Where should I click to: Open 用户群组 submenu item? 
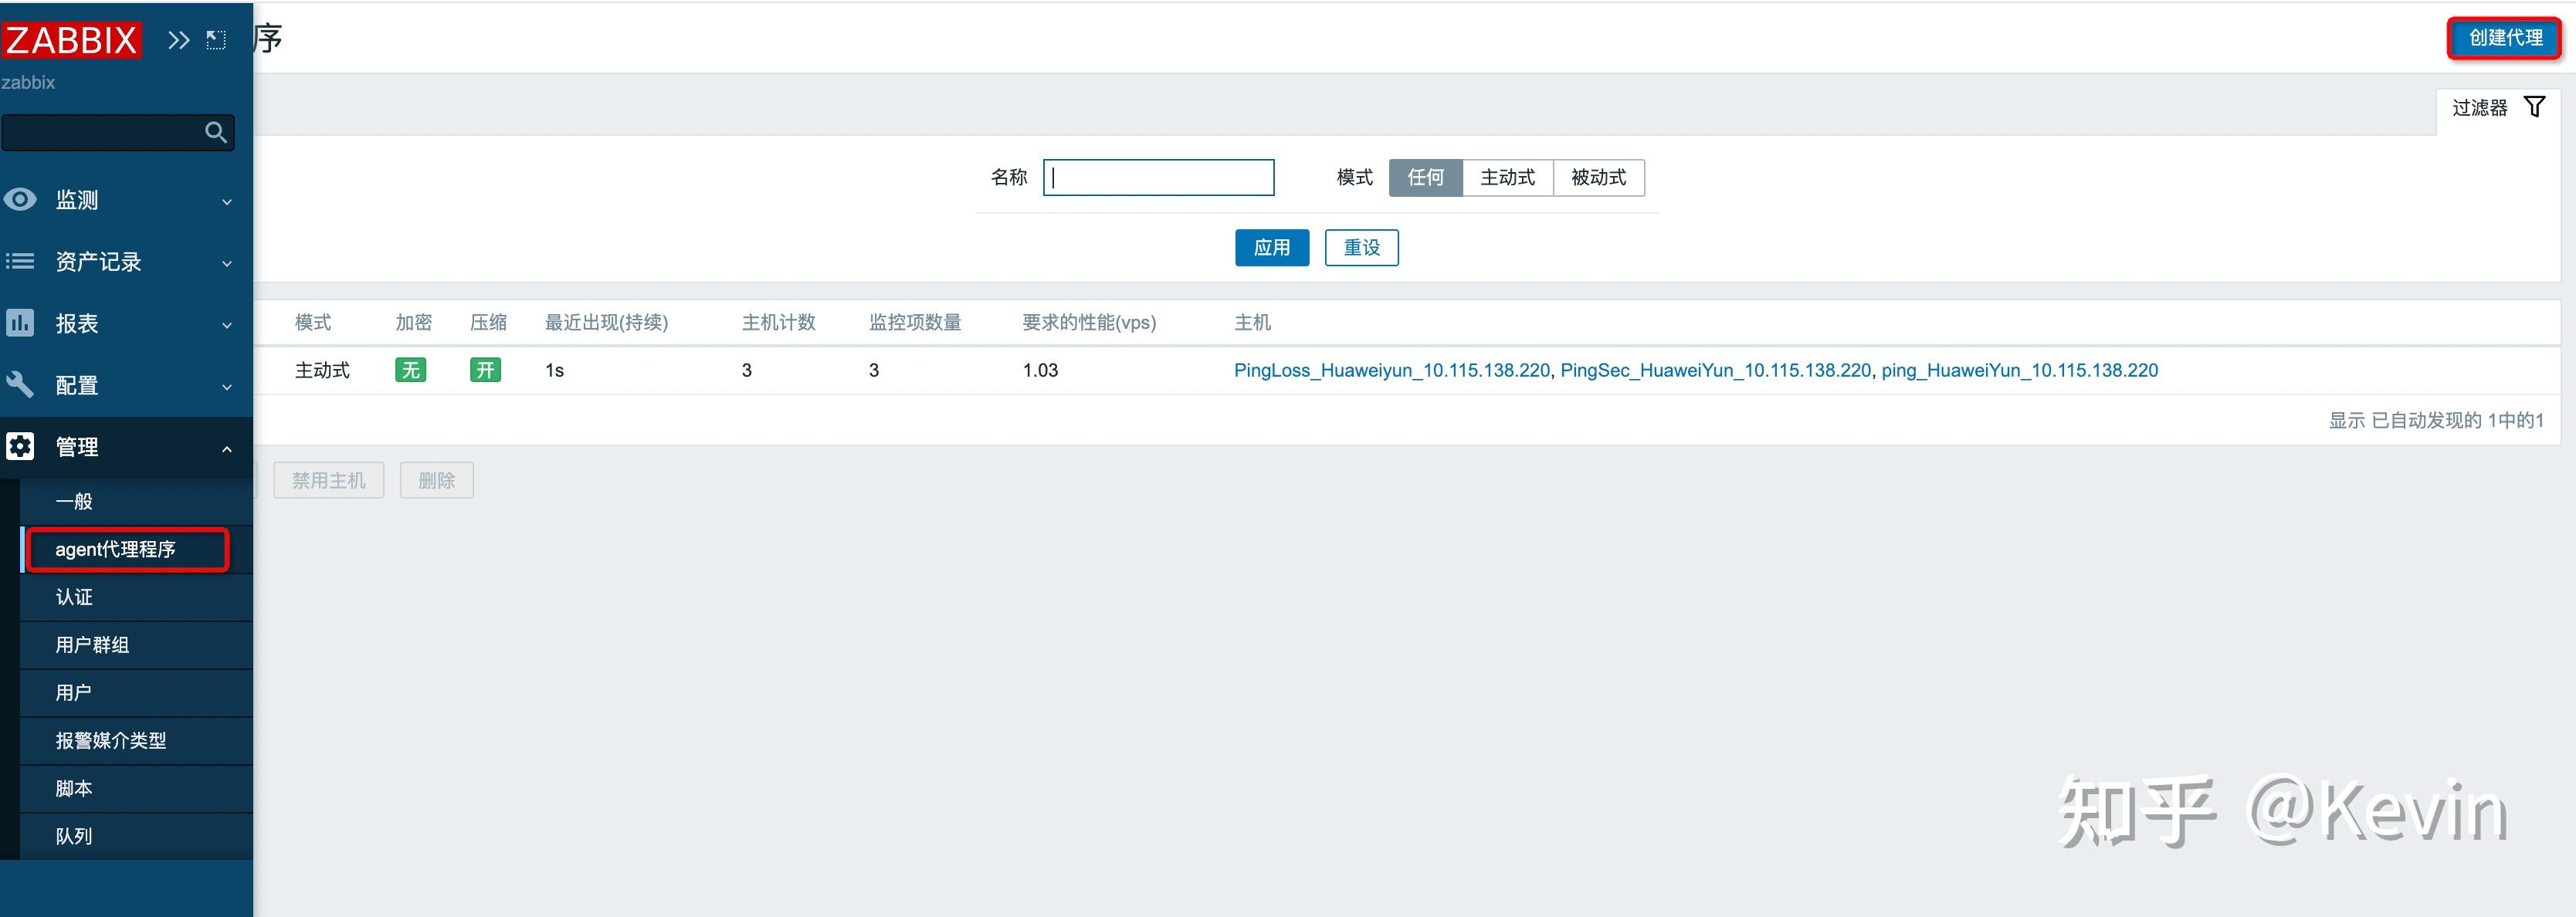coord(92,645)
